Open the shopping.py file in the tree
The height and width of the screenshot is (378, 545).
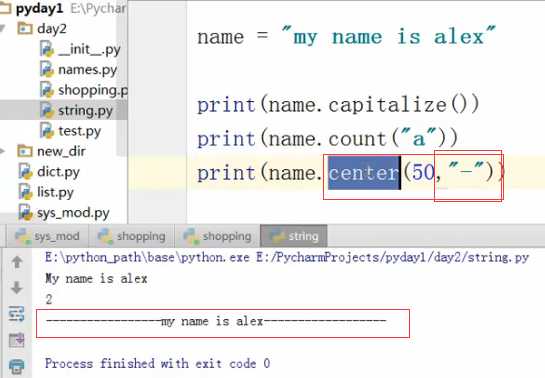[x=93, y=90]
